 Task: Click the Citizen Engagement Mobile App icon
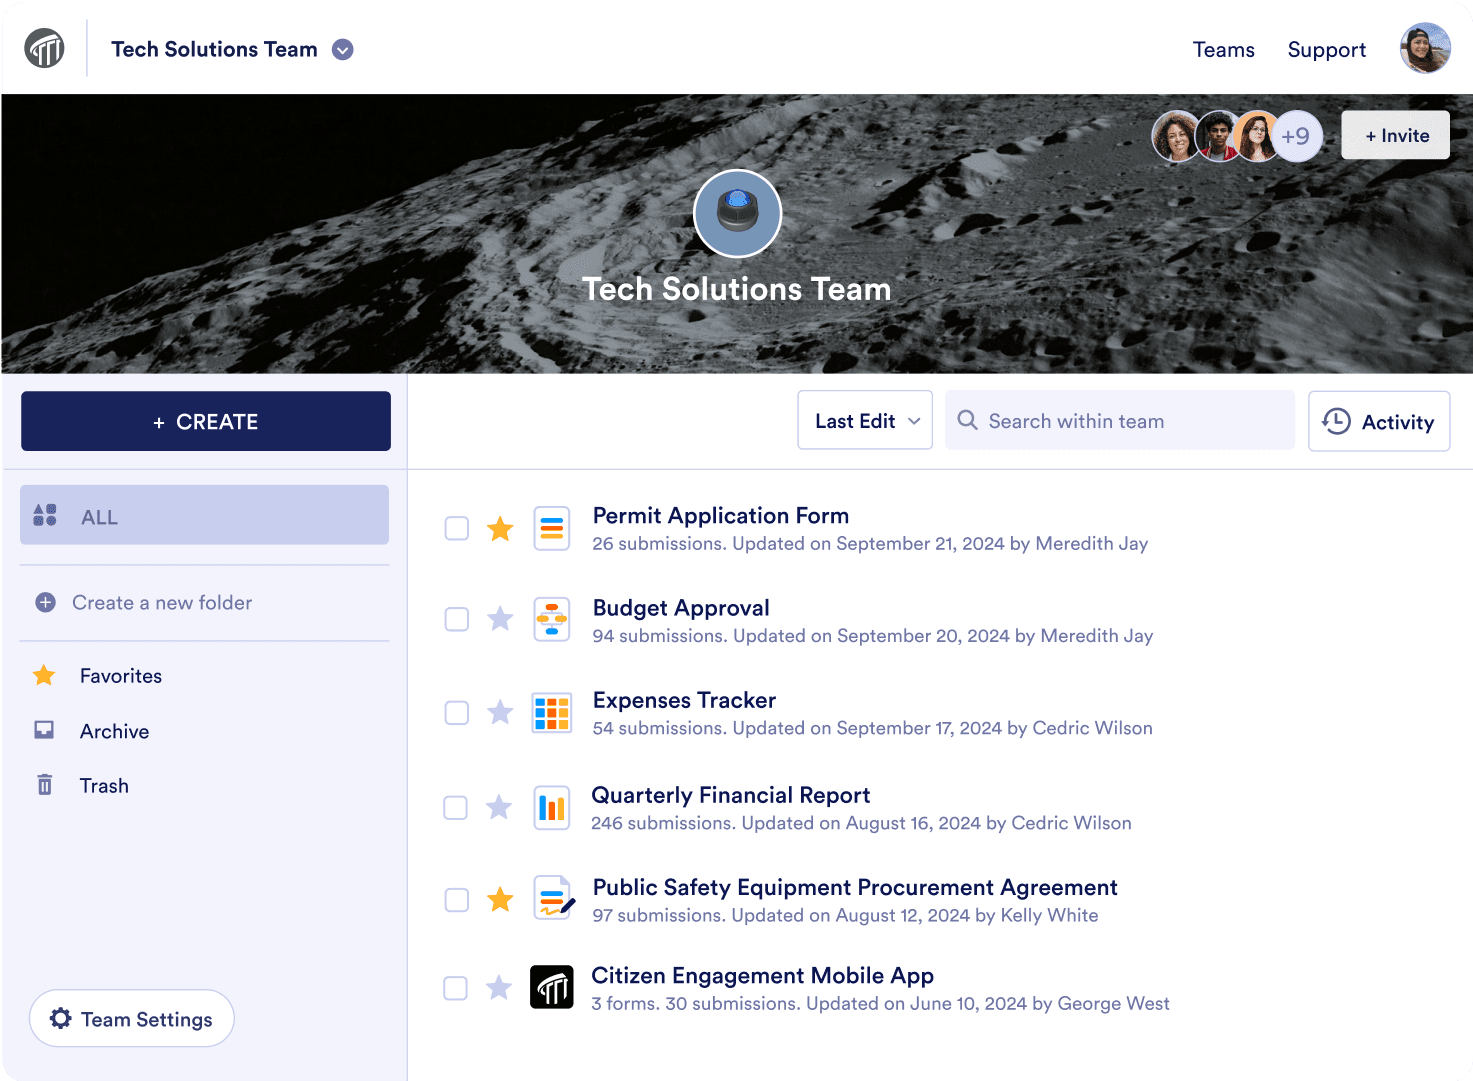tap(551, 988)
